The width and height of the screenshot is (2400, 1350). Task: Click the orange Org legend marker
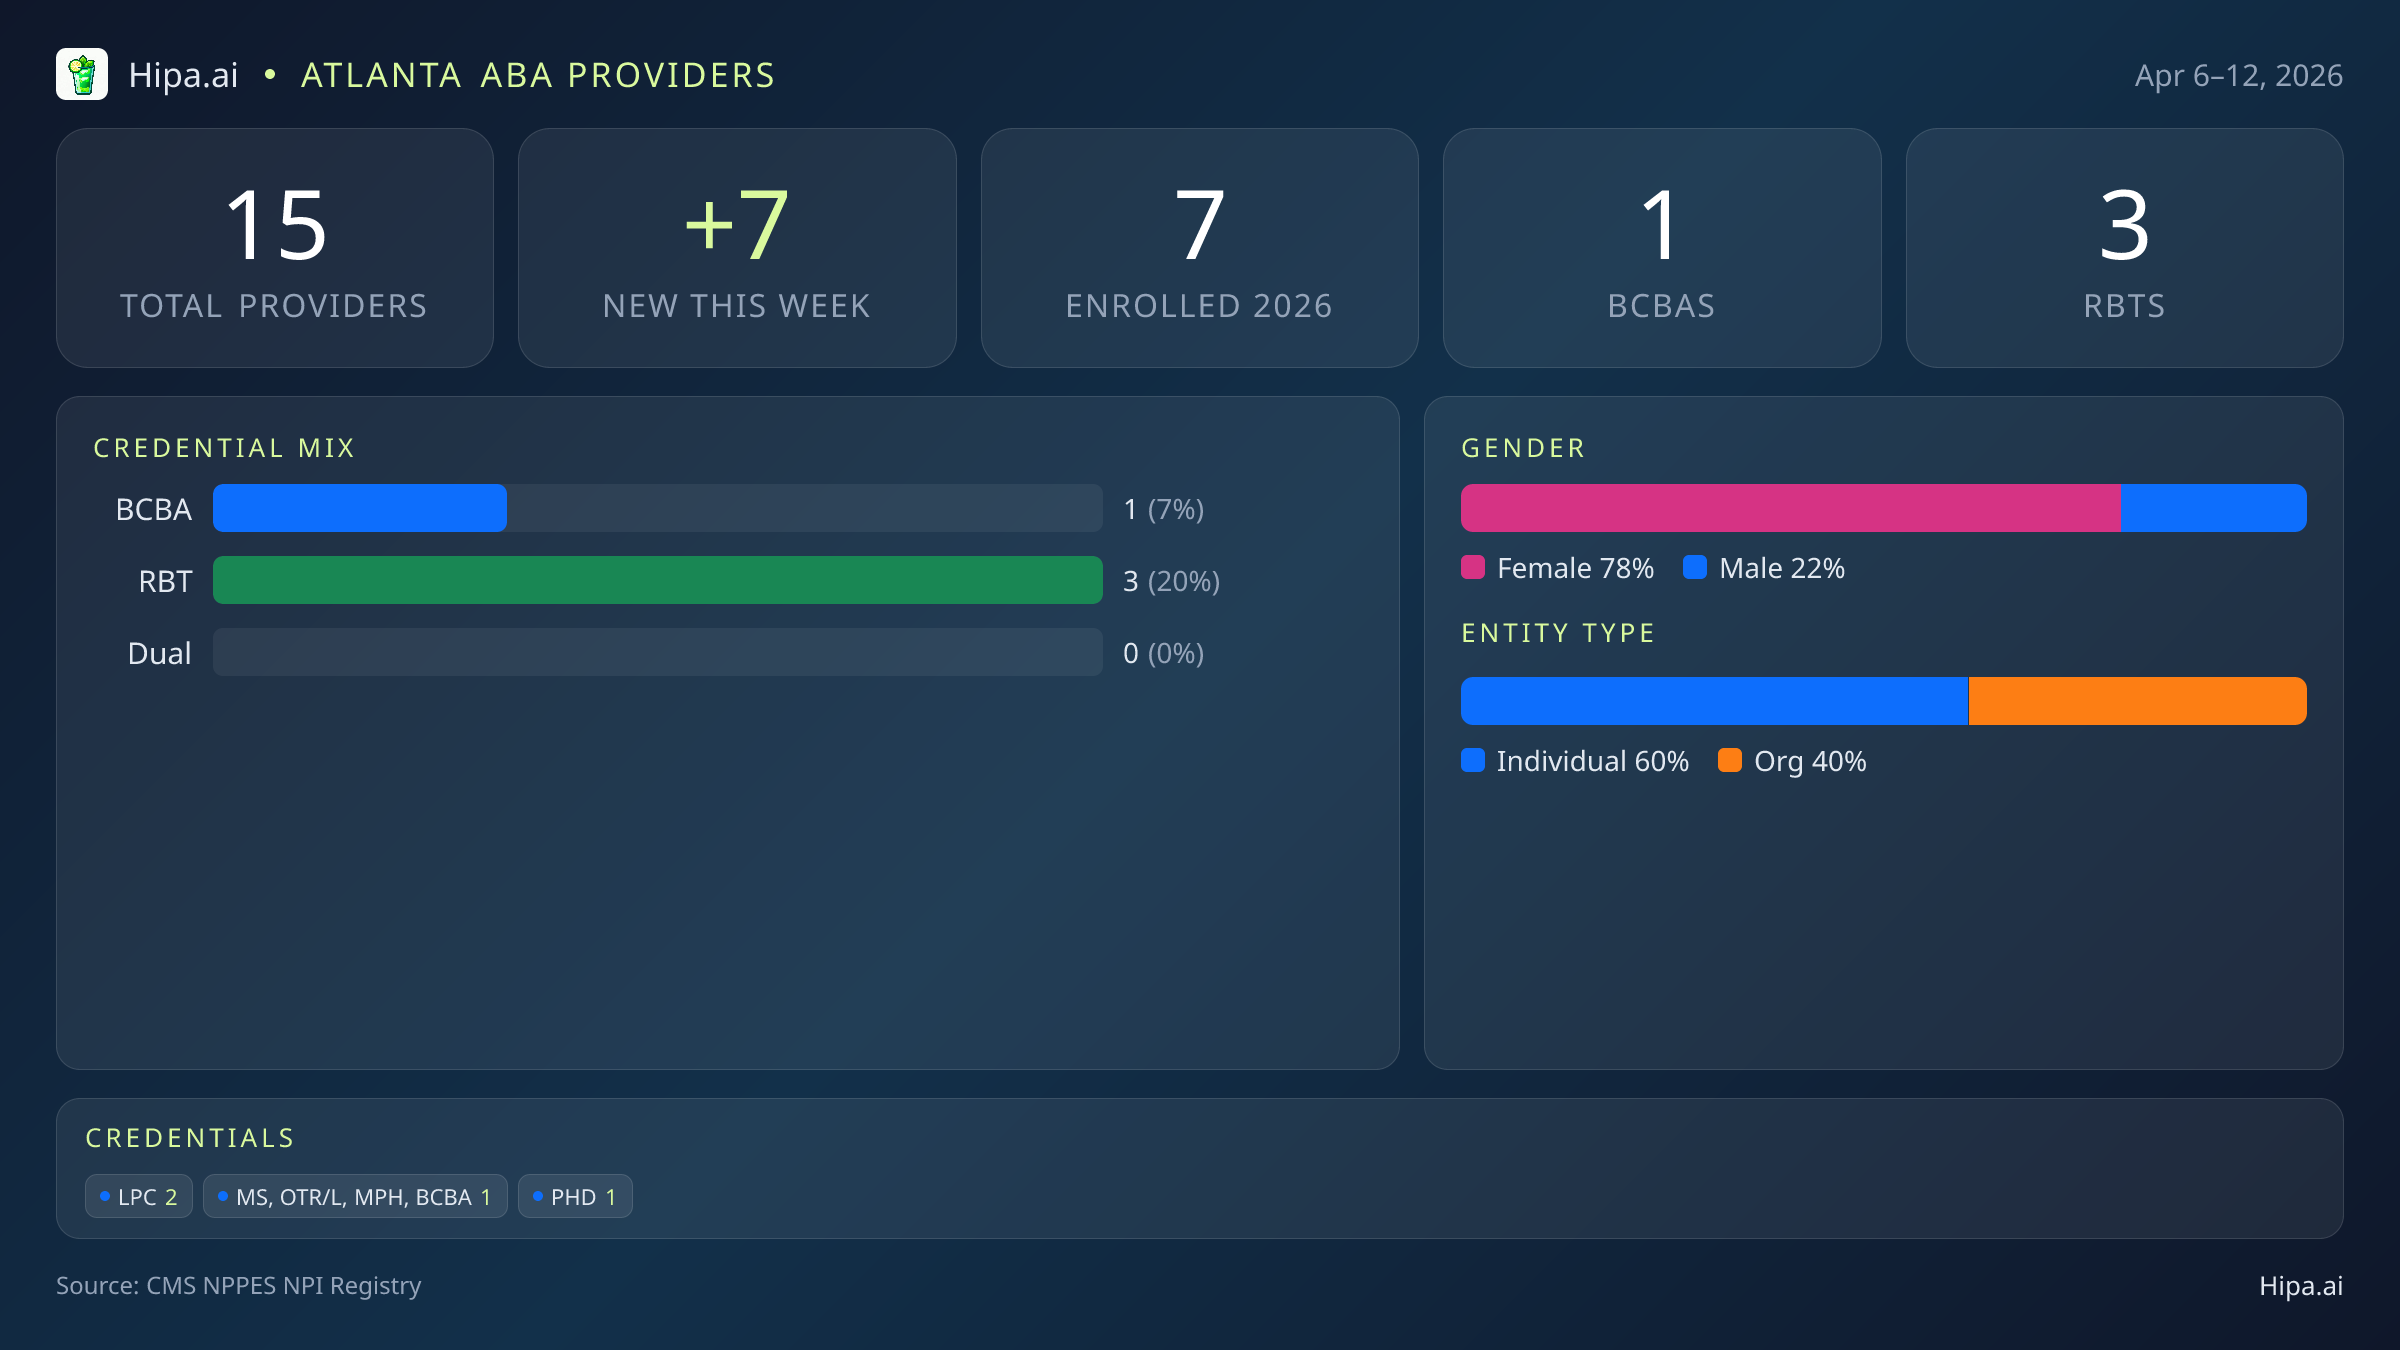point(1732,761)
